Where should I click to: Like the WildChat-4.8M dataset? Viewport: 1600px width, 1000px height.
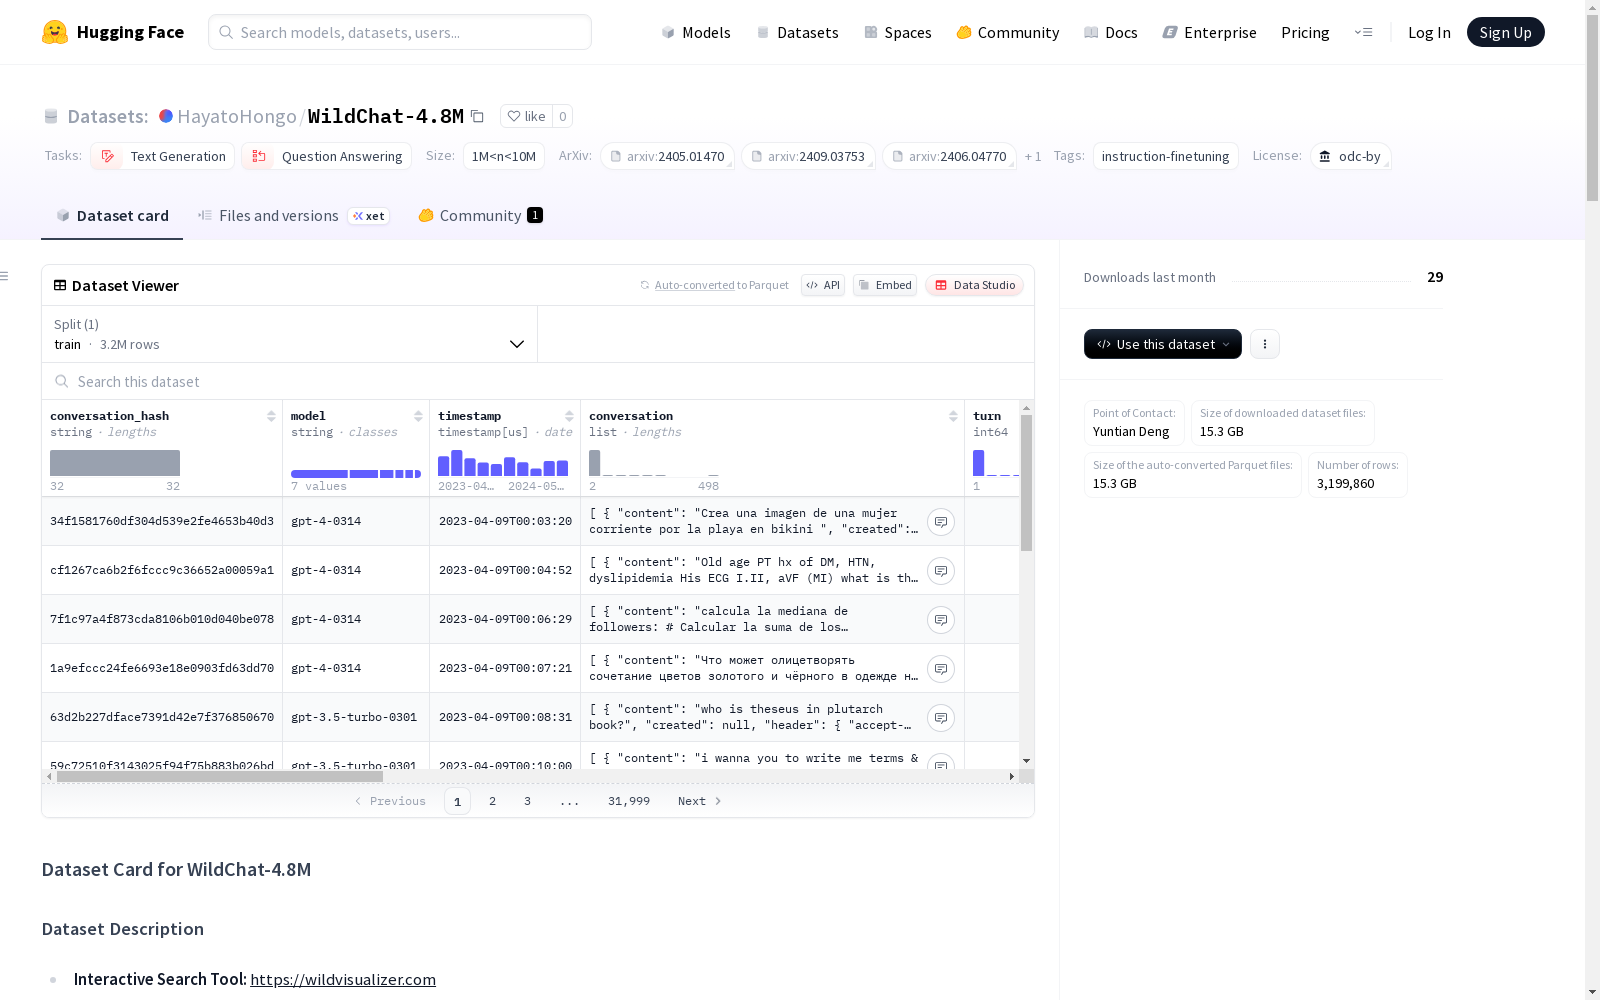coord(526,116)
